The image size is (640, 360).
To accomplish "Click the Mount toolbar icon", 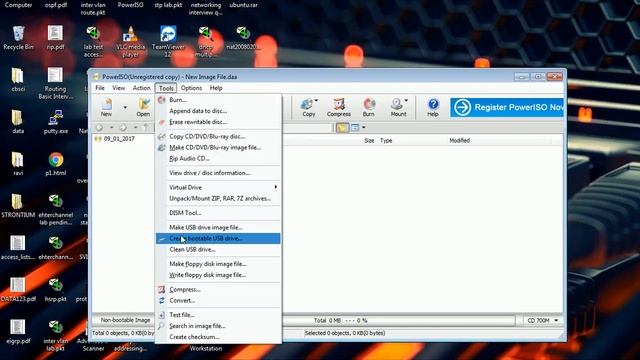I will point(398,107).
